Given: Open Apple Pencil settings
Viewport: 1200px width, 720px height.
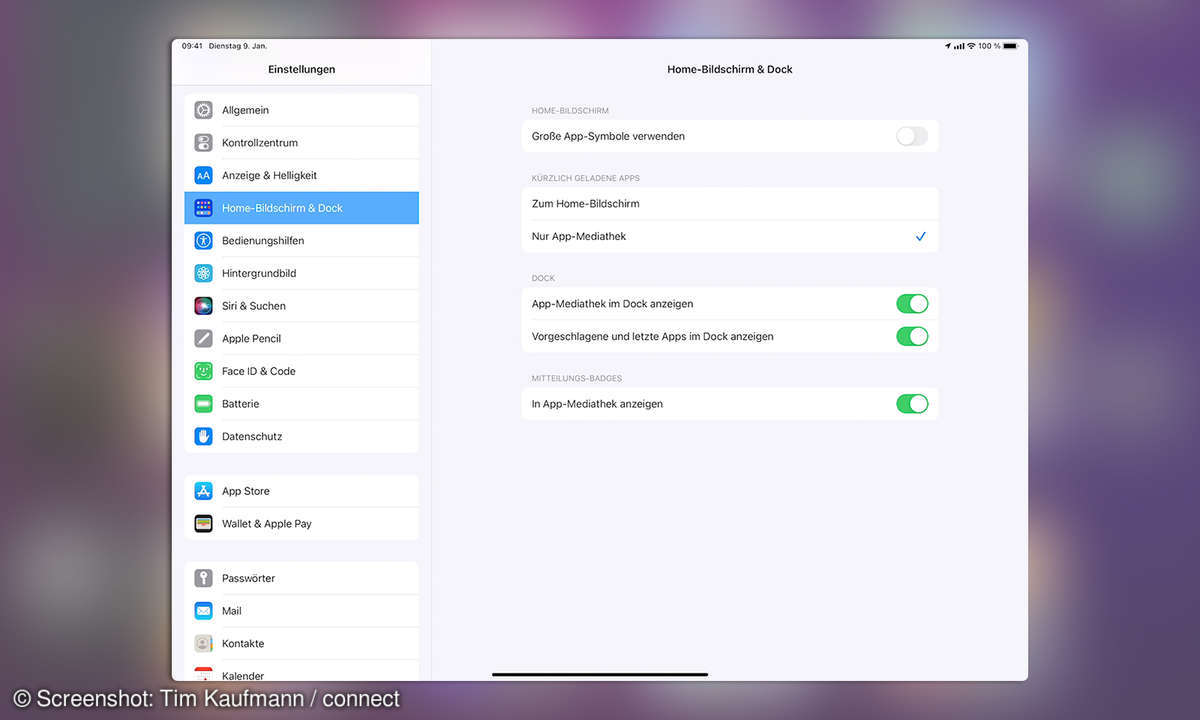Looking at the screenshot, I should point(302,339).
